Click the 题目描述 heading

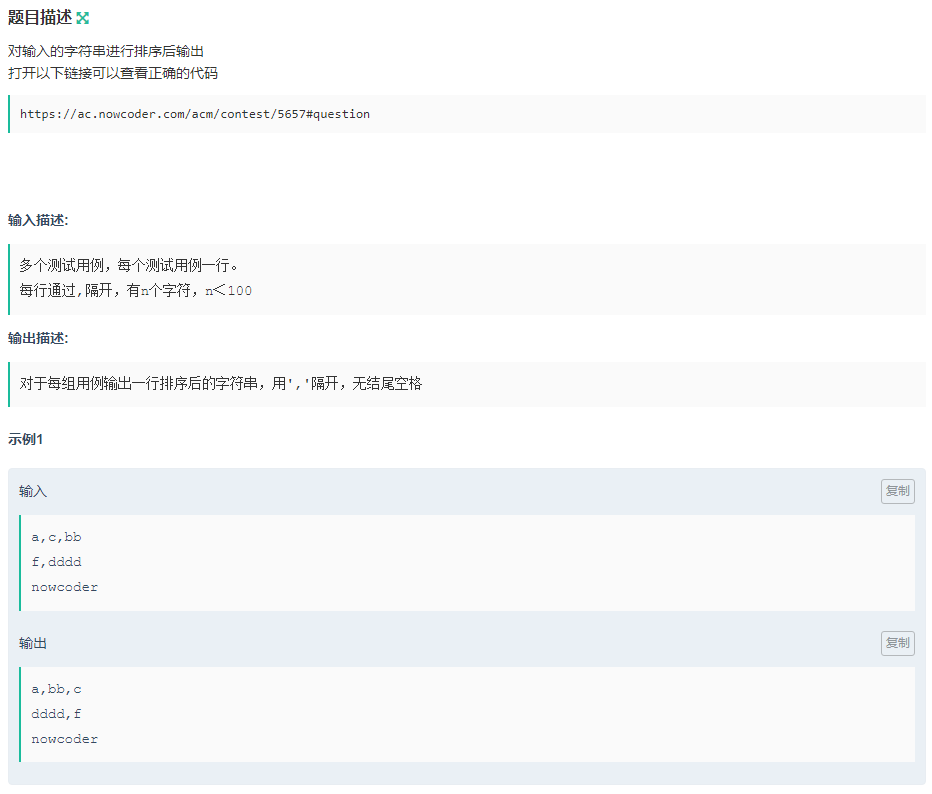(x=40, y=18)
